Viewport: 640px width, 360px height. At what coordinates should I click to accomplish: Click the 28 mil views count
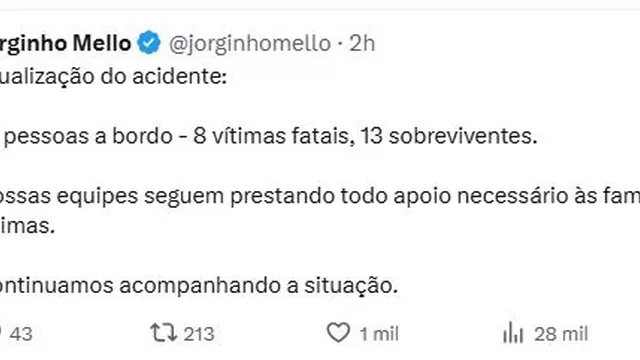pos(561,334)
